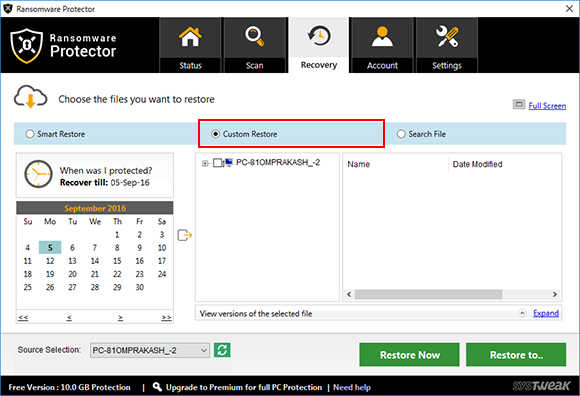This screenshot has width=580, height=396.
Task: Click the arrow icon between calendar and tree
Action: (185, 235)
